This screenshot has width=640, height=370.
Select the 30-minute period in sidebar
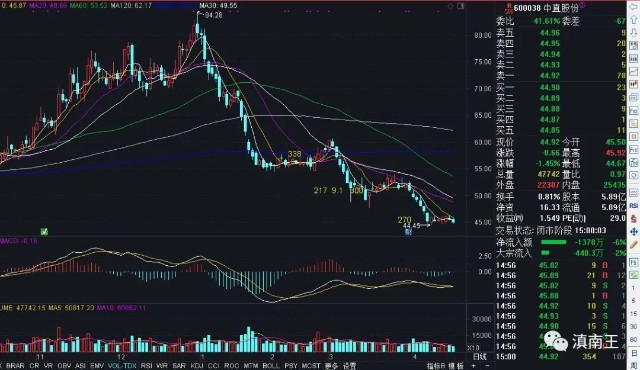pos(633,326)
